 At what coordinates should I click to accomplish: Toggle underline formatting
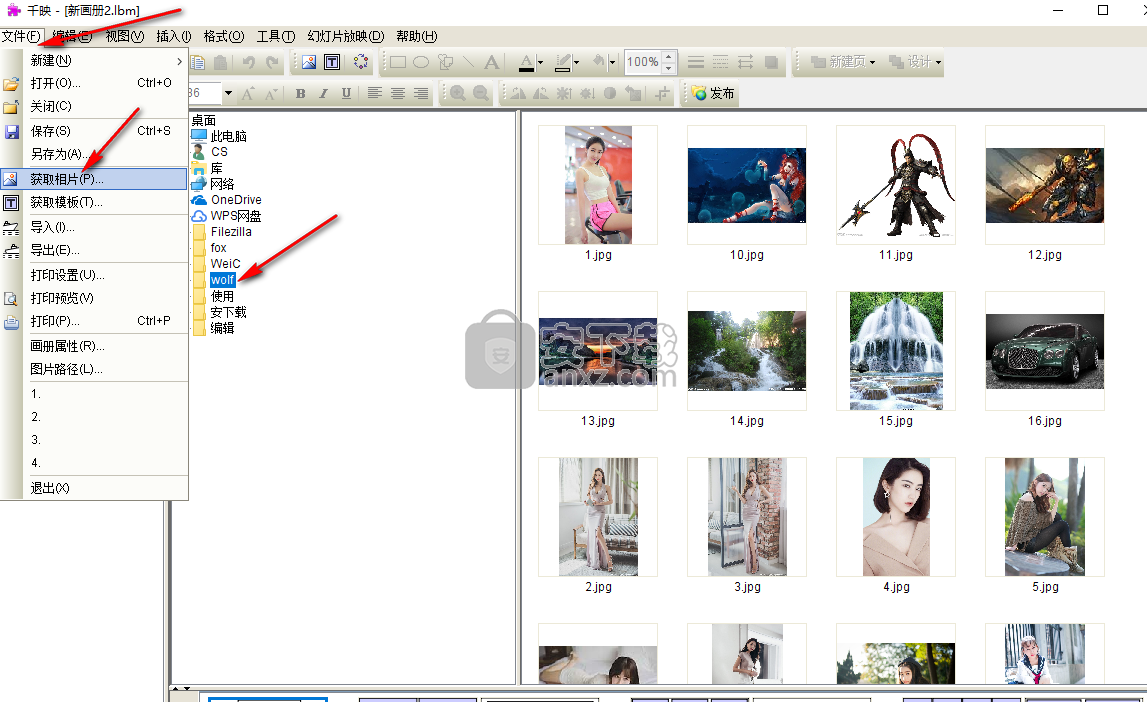tap(347, 94)
